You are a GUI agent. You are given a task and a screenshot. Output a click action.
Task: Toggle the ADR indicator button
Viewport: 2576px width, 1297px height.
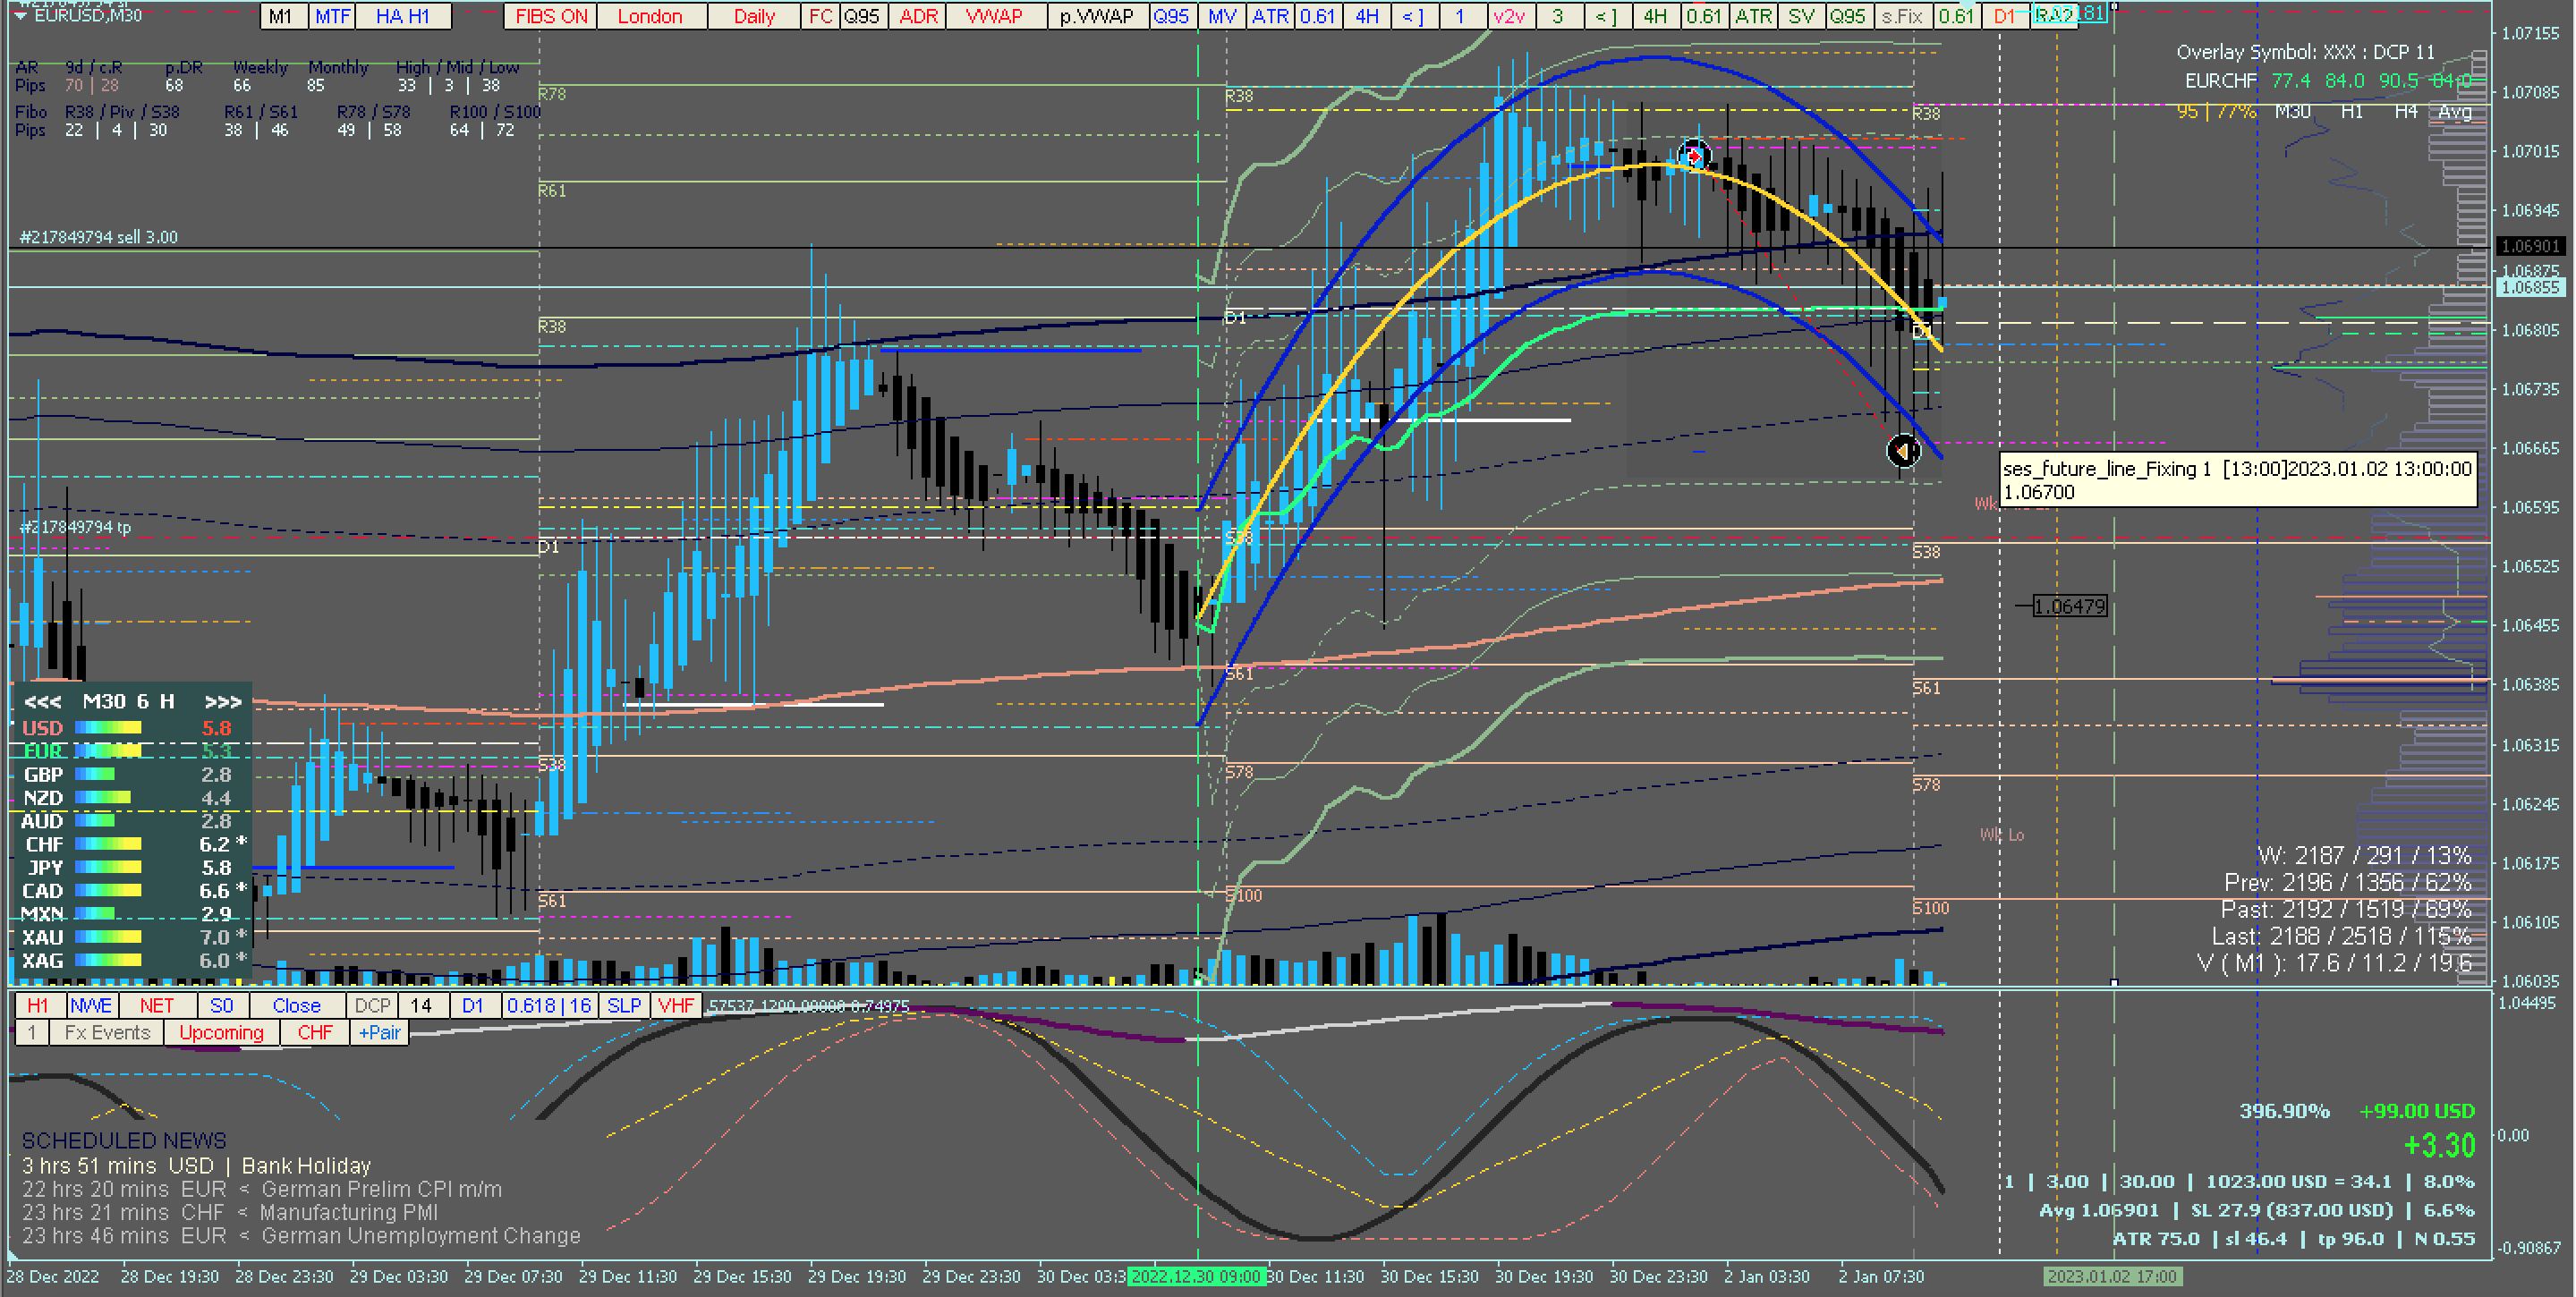pos(918,16)
